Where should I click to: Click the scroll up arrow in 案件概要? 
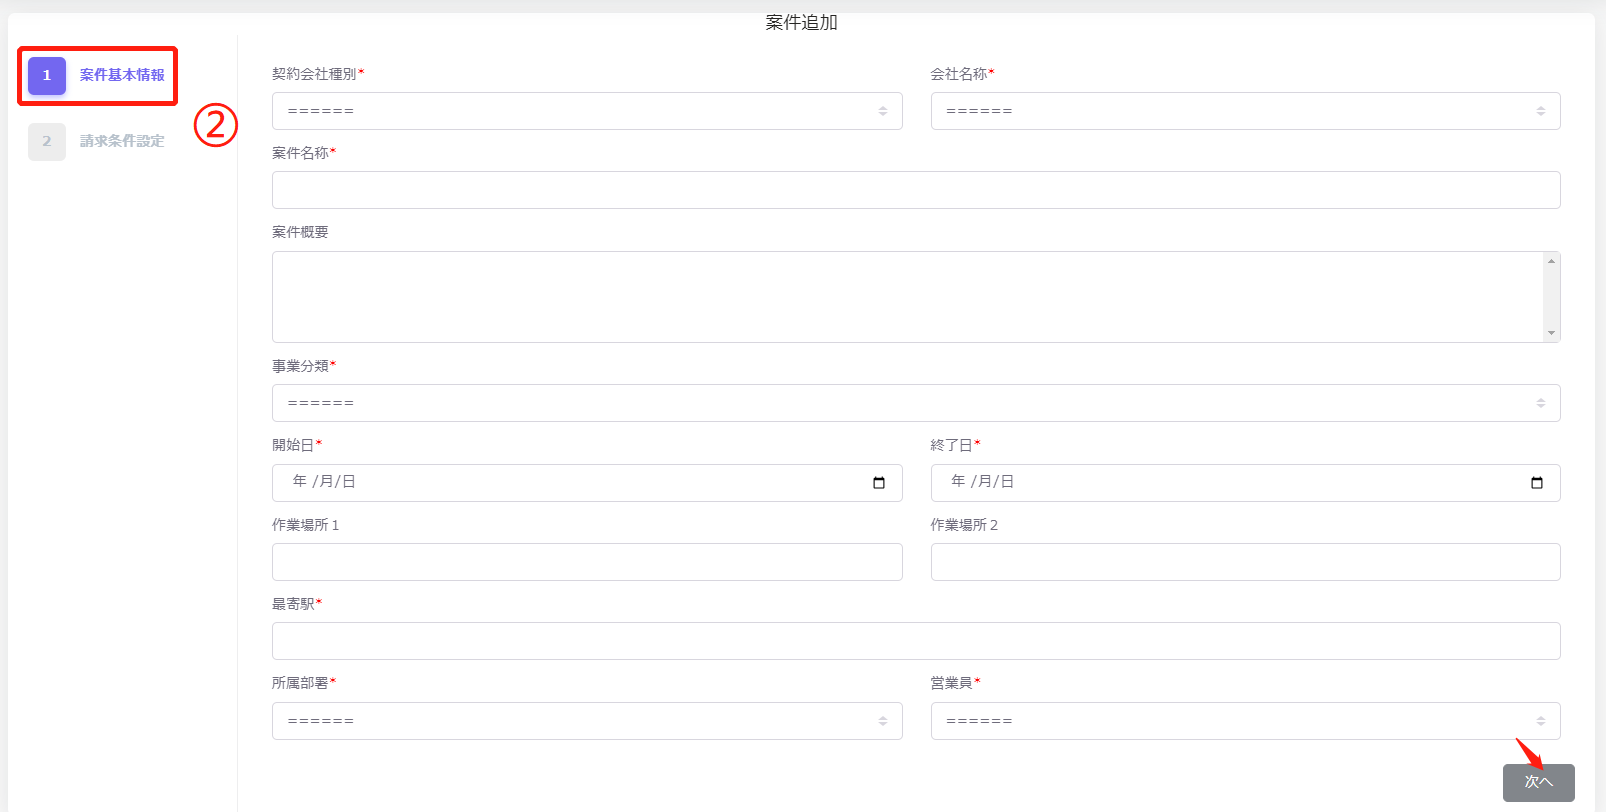click(x=1551, y=261)
